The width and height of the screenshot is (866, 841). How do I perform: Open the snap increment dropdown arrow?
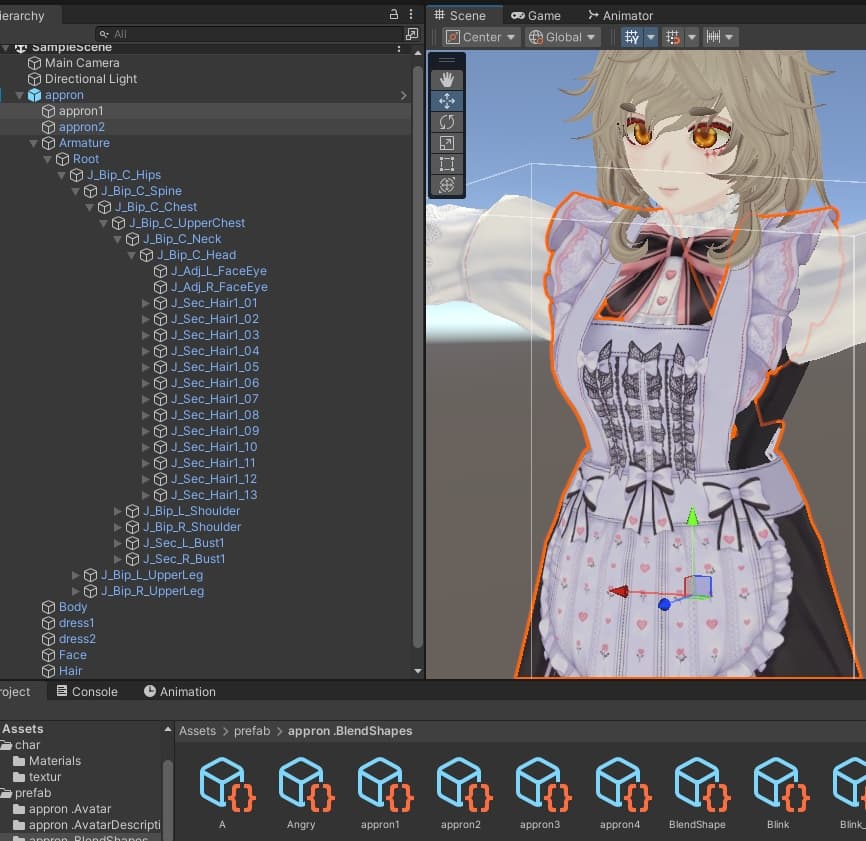click(x=730, y=37)
